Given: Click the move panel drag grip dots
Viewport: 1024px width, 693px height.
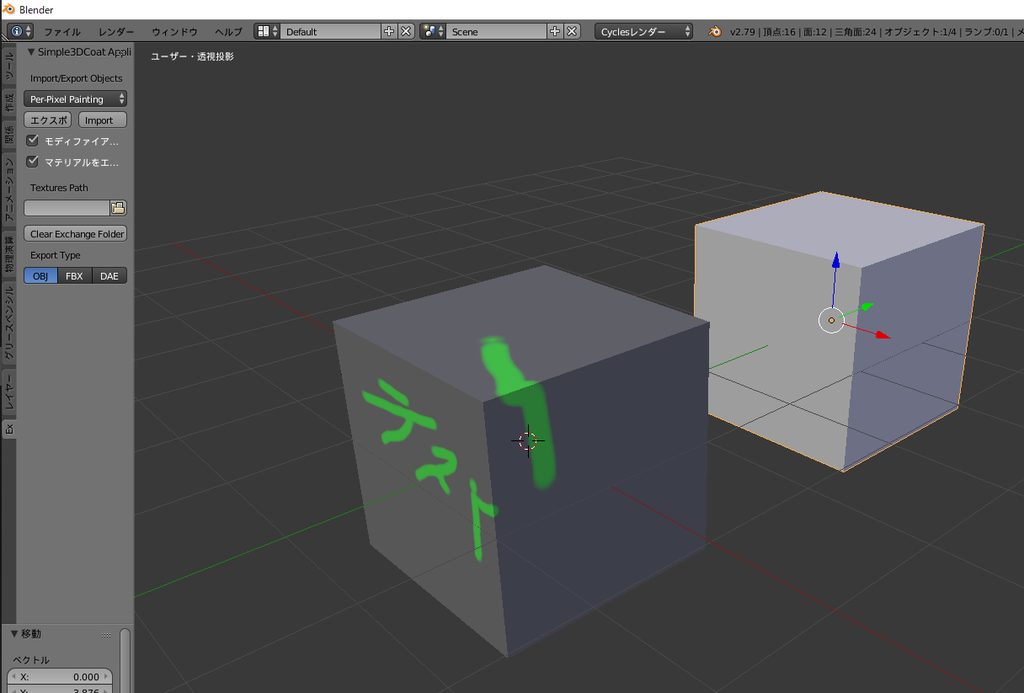Looking at the screenshot, I should [106, 635].
